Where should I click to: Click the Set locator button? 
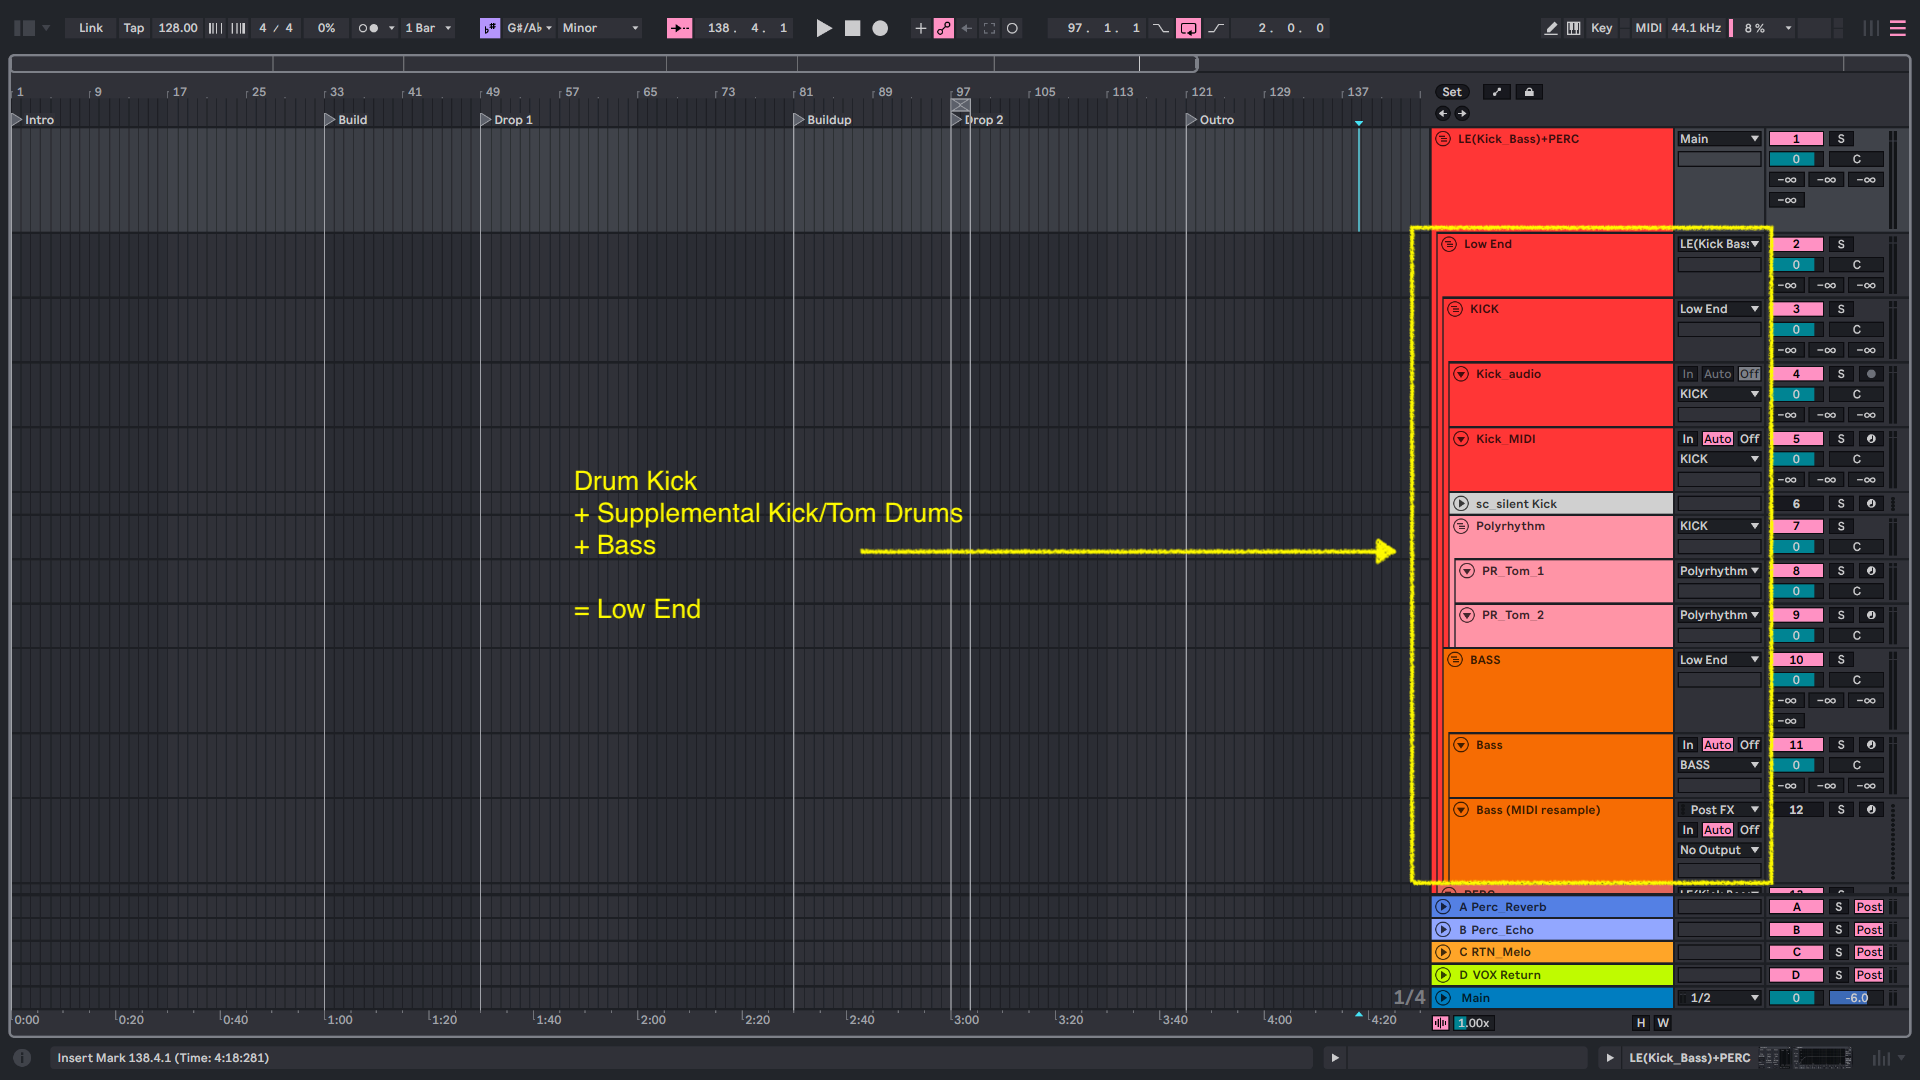(x=1451, y=92)
